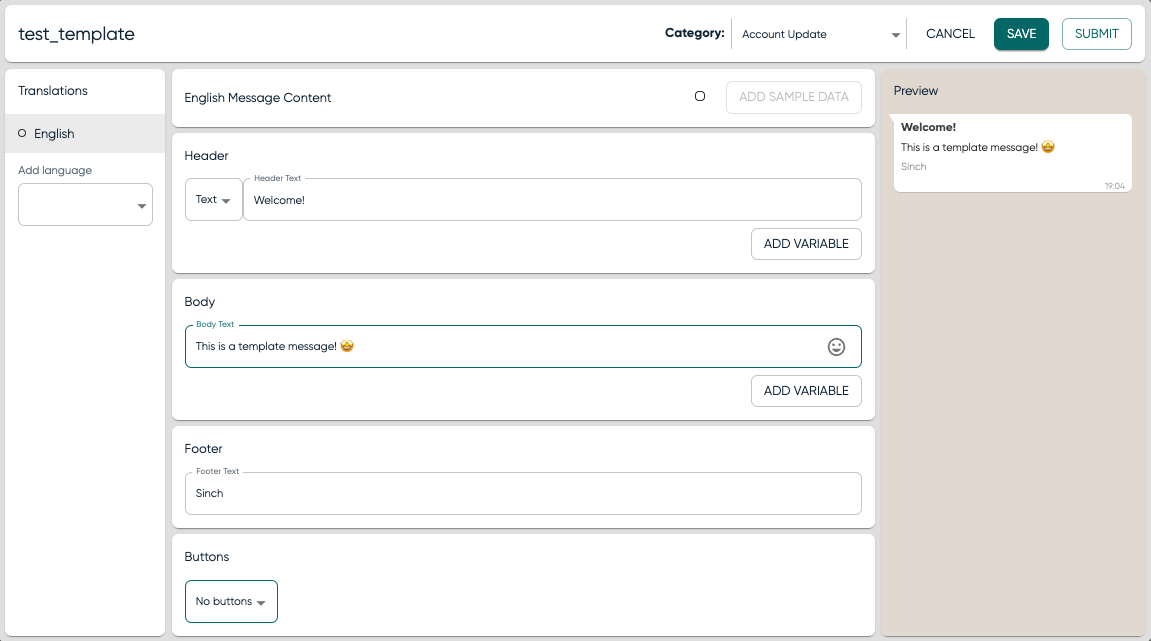1151x641 pixels.
Task: Click the dropdown arrow under Add language
Action: point(143,204)
